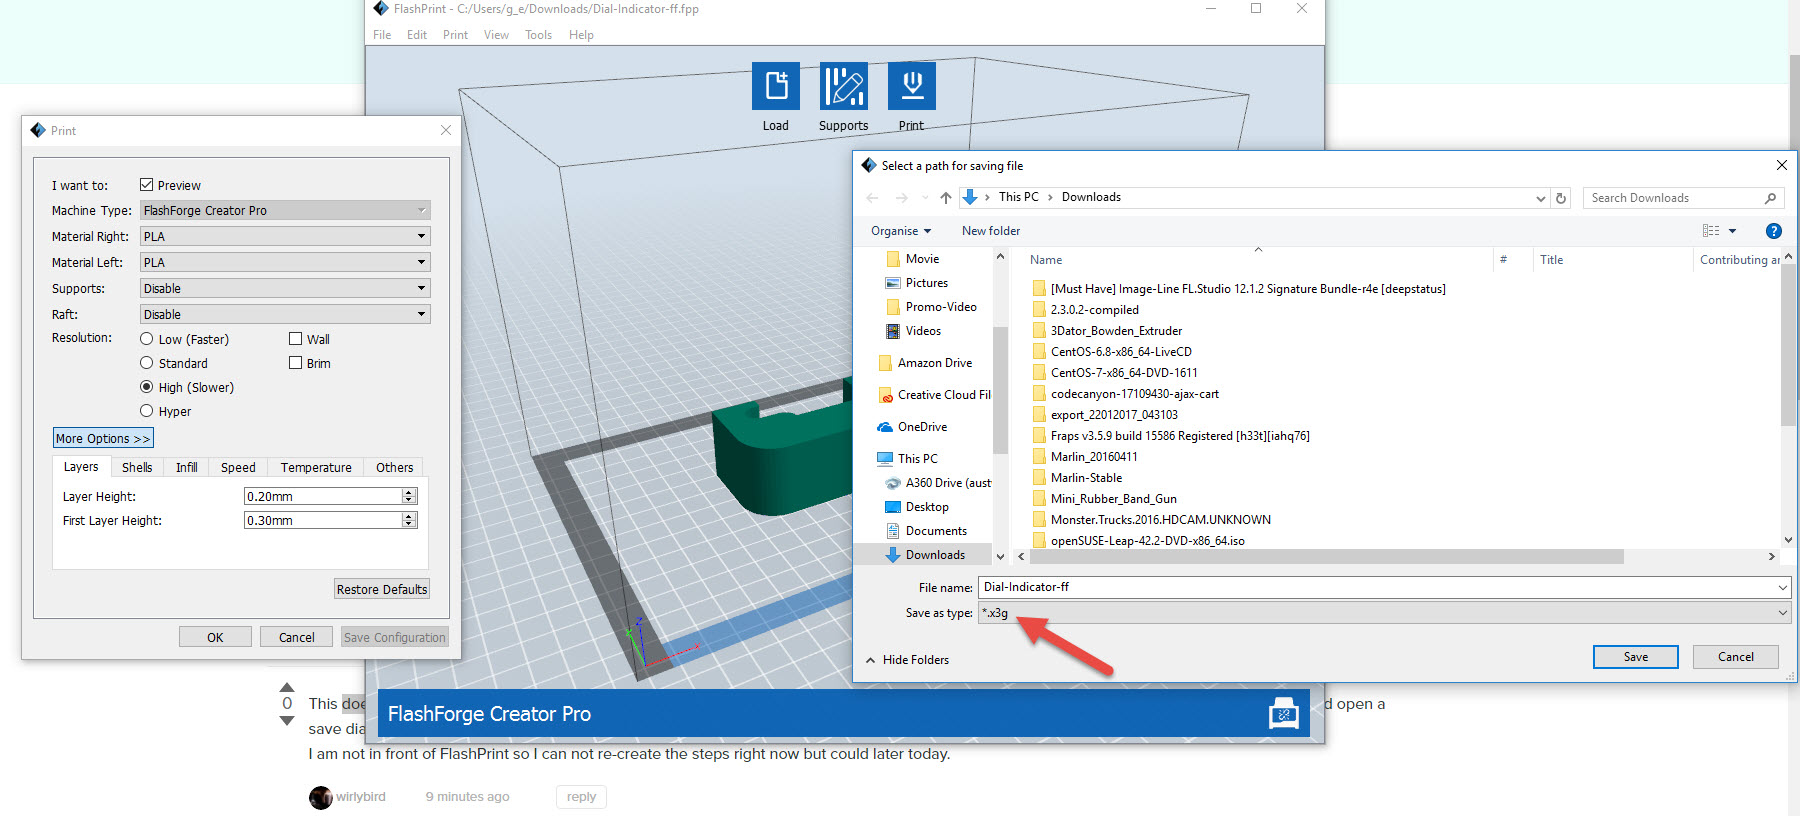Open the Supports tool icon
The width and height of the screenshot is (1800, 816).
click(x=843, y=86)
